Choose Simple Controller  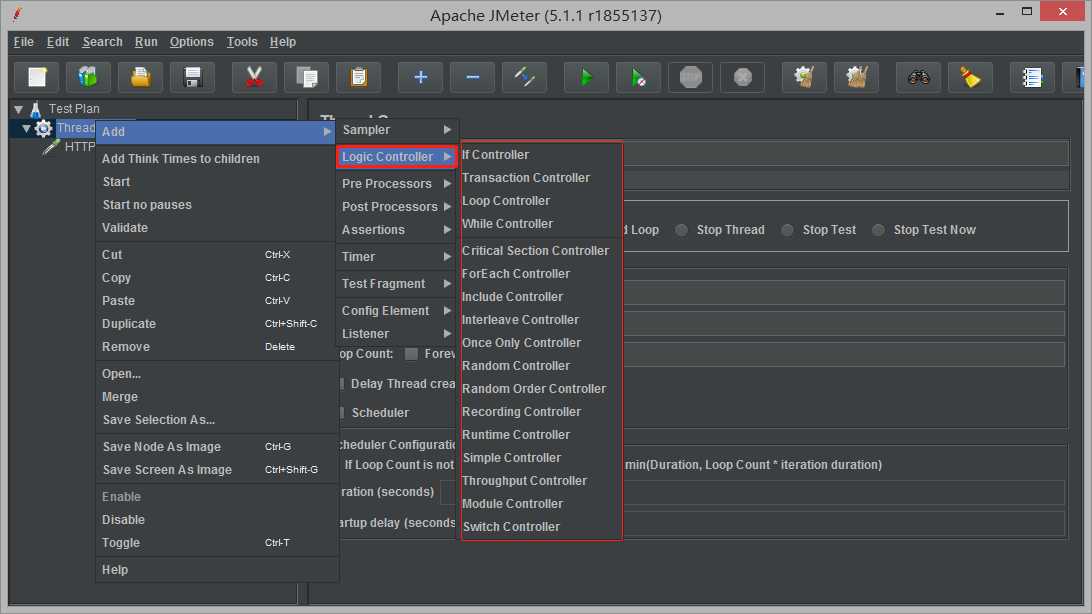point(541,457)
